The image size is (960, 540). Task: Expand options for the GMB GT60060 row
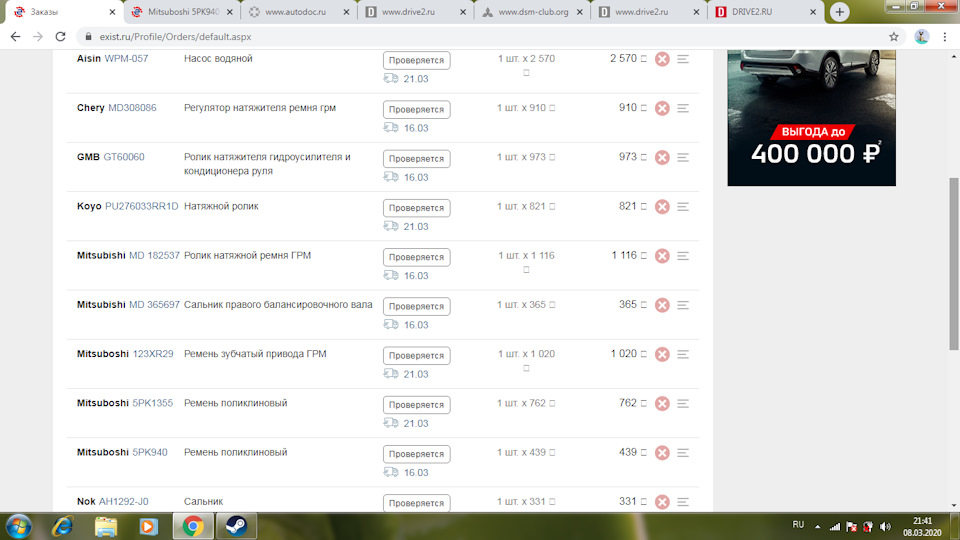(683, 157)
